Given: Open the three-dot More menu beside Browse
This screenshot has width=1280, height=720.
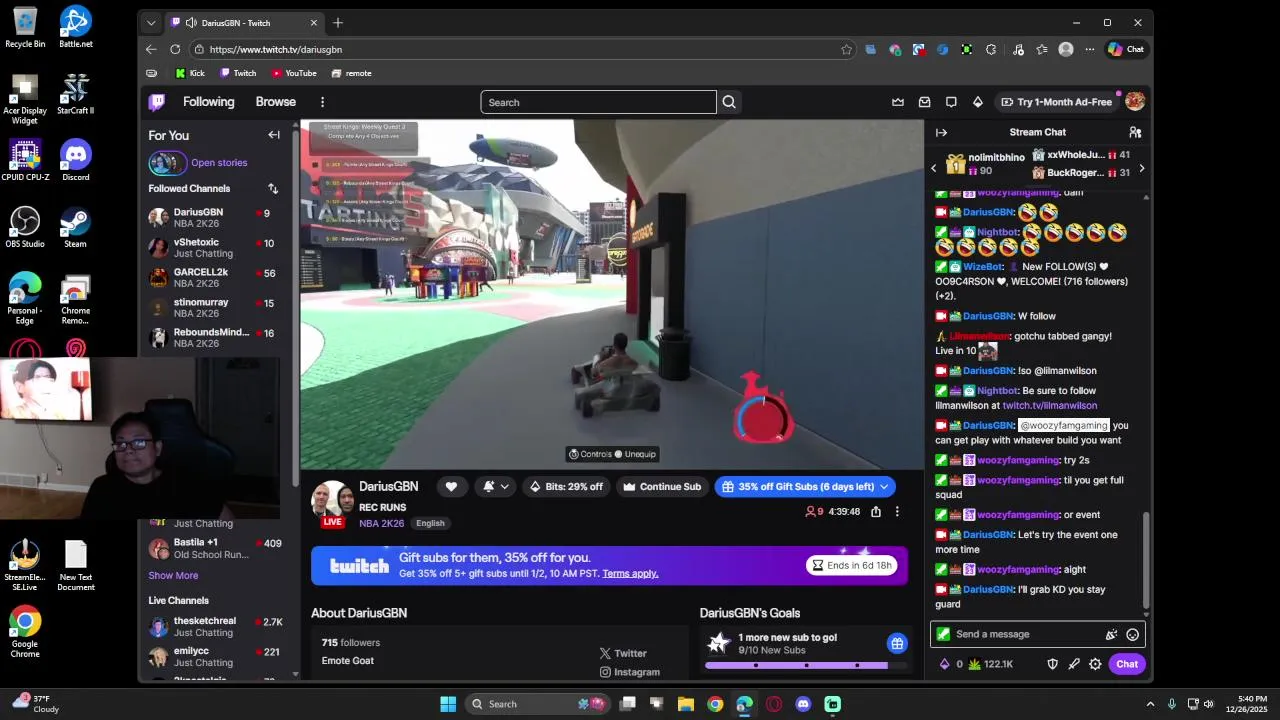Looking at the screenshot, I should pos(322,102).
